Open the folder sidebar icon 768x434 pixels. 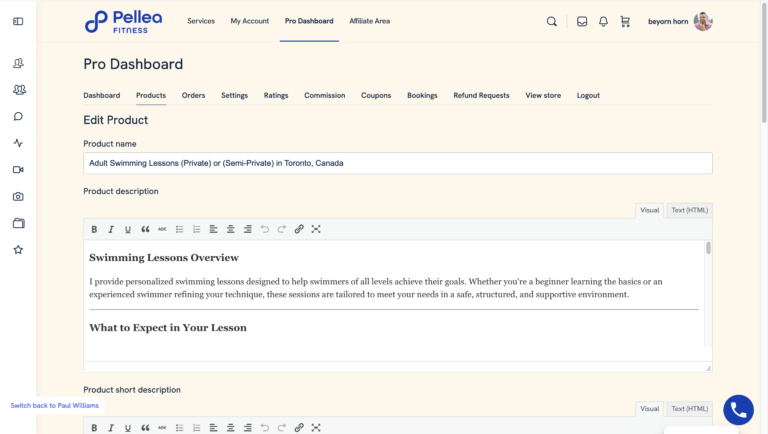coord(19,223)
